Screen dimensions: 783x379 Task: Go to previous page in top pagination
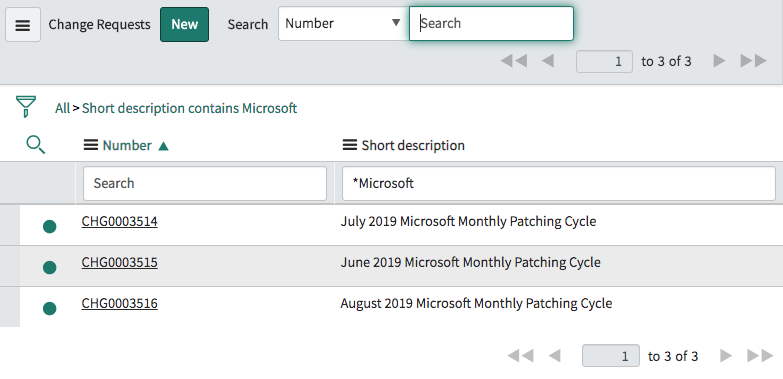pos(548,61)
